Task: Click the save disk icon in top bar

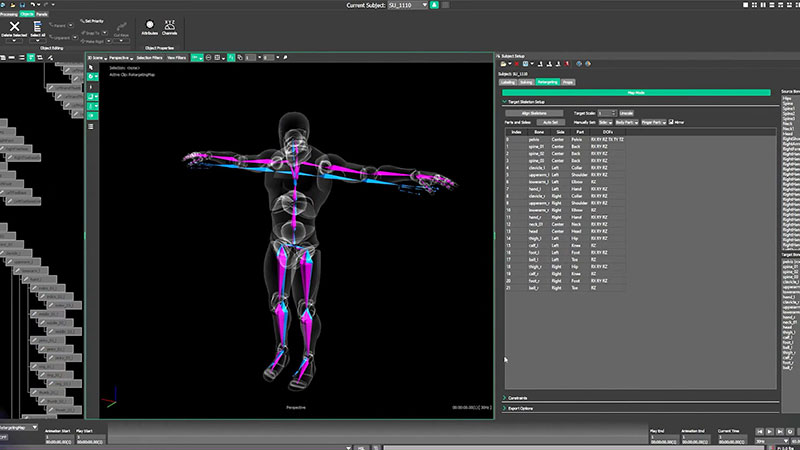Action: (22, 5)
